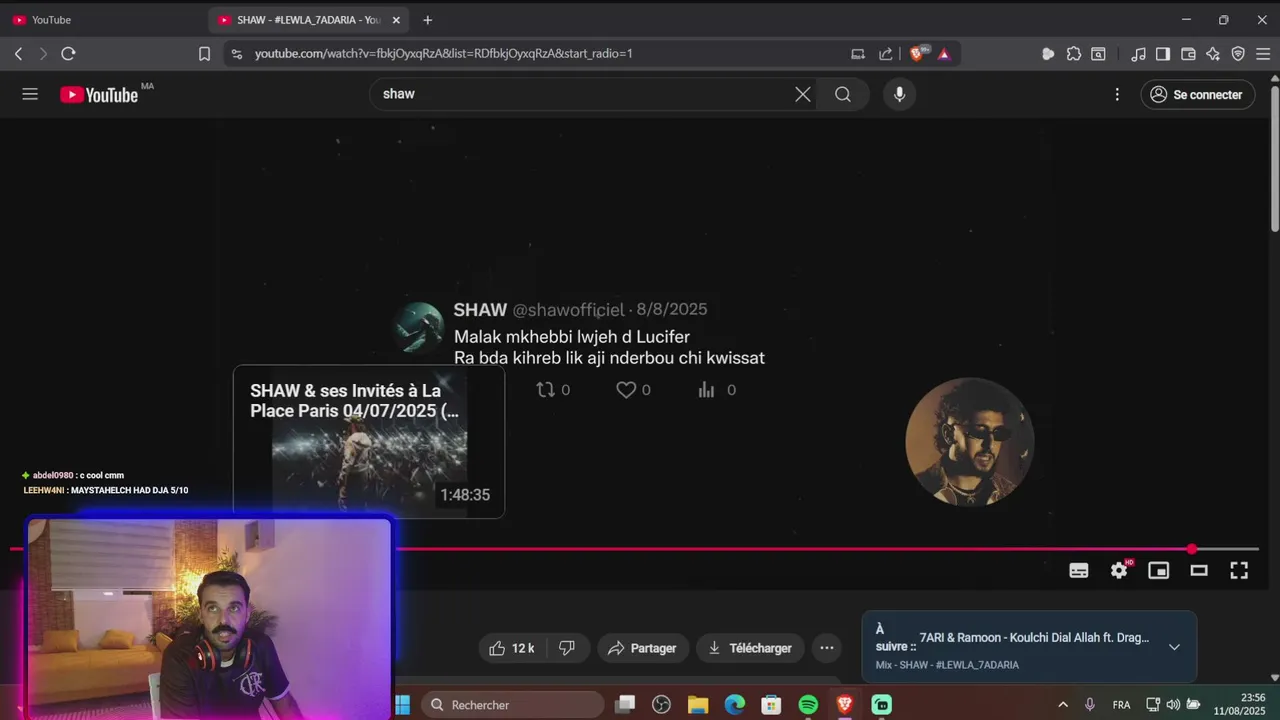Viewport: 1280px width, 720px height.
Task: Dislike the video with thumbs down
Action: (567, 648)
